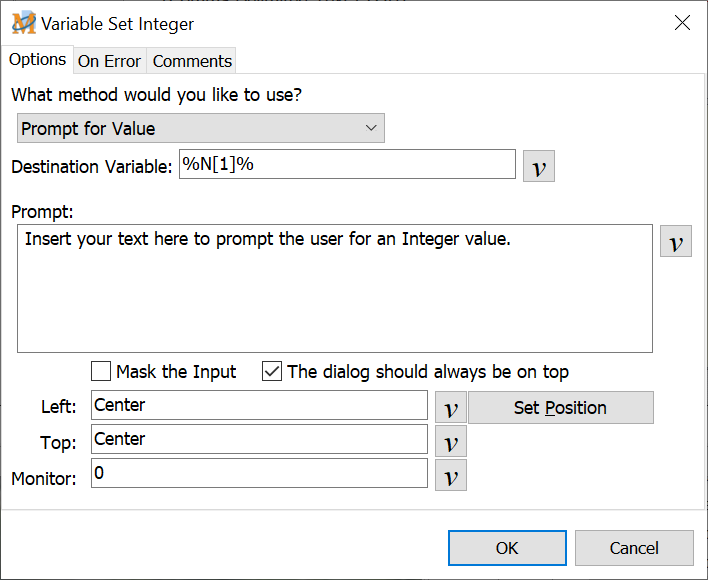The image size is (708, 580).
Task: Click the variable picker next to Top field
Action: (x=450, y=441)
